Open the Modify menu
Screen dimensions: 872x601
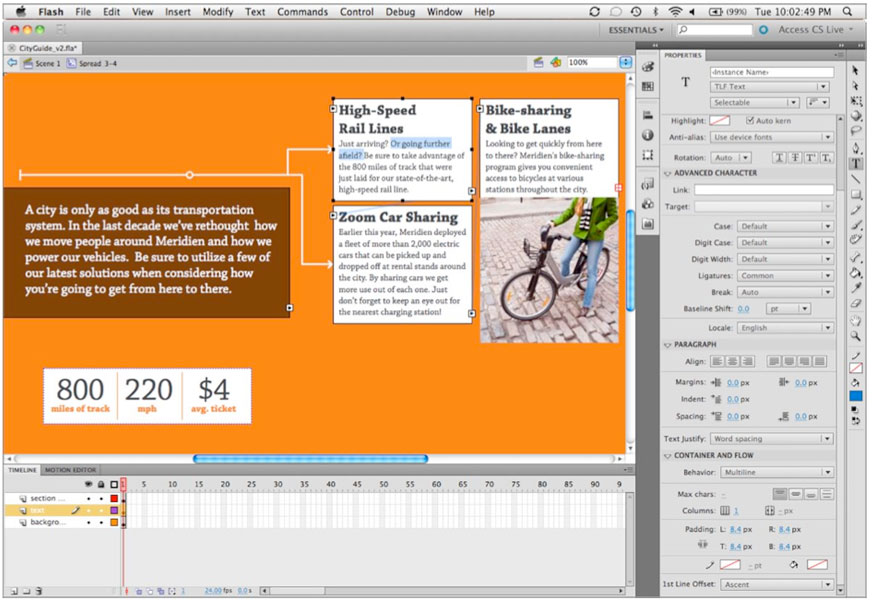pyautogui.click(x=217, y=12)
